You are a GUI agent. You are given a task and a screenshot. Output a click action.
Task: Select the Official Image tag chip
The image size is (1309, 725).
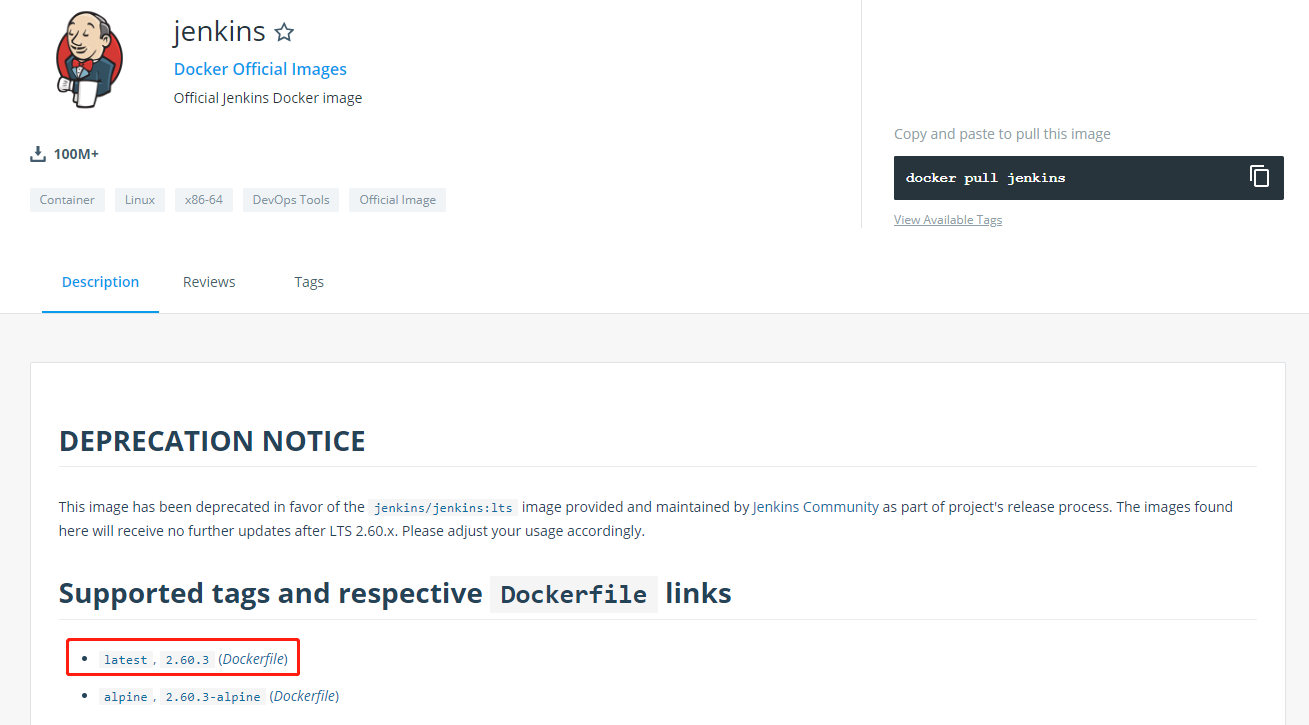point(397,200)
